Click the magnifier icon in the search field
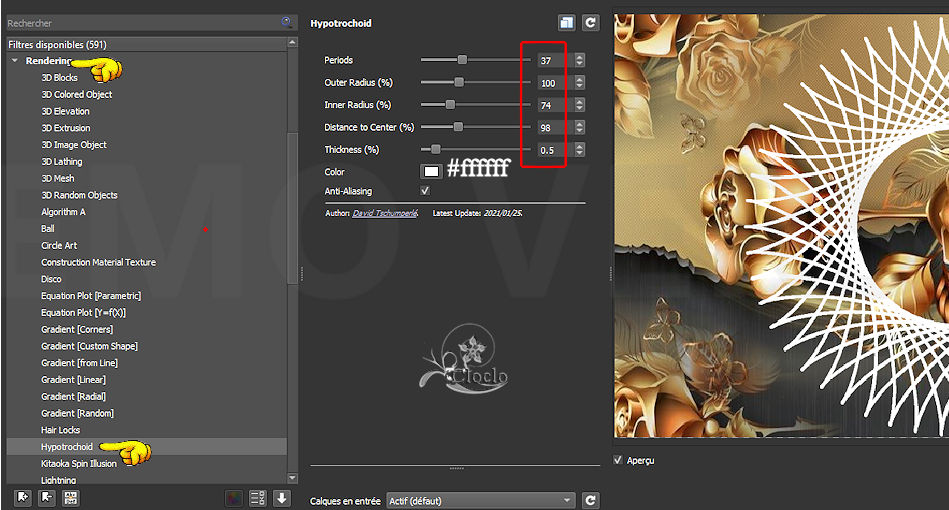The image size is (949, 510). 287,21
